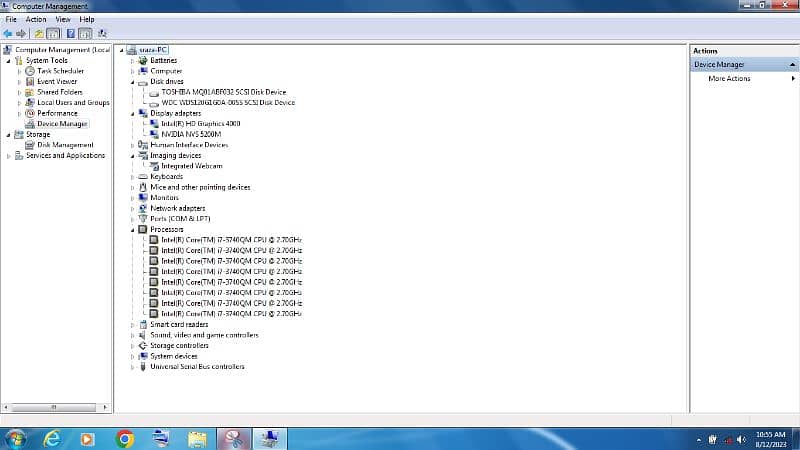The width and height of the screenshot is (800, 450).
Task: Open Google Chrome from the taskbar
Action: [125, 438]
